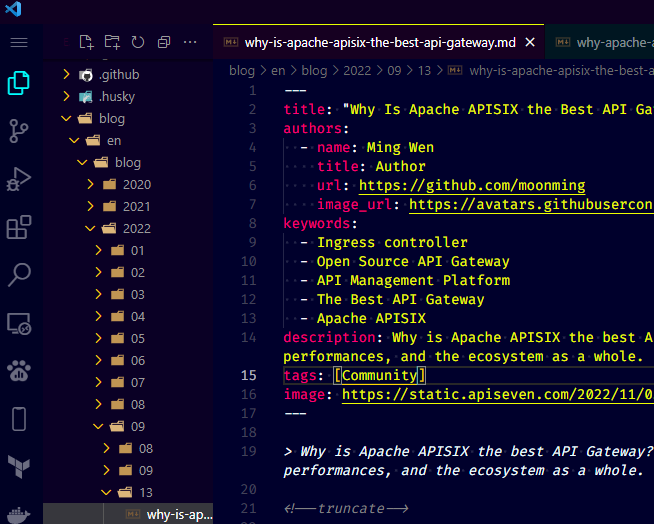The height and width of the screenshot is (524, 654).
Task: Open explorer more actions ellipsis
Action: 190,42
